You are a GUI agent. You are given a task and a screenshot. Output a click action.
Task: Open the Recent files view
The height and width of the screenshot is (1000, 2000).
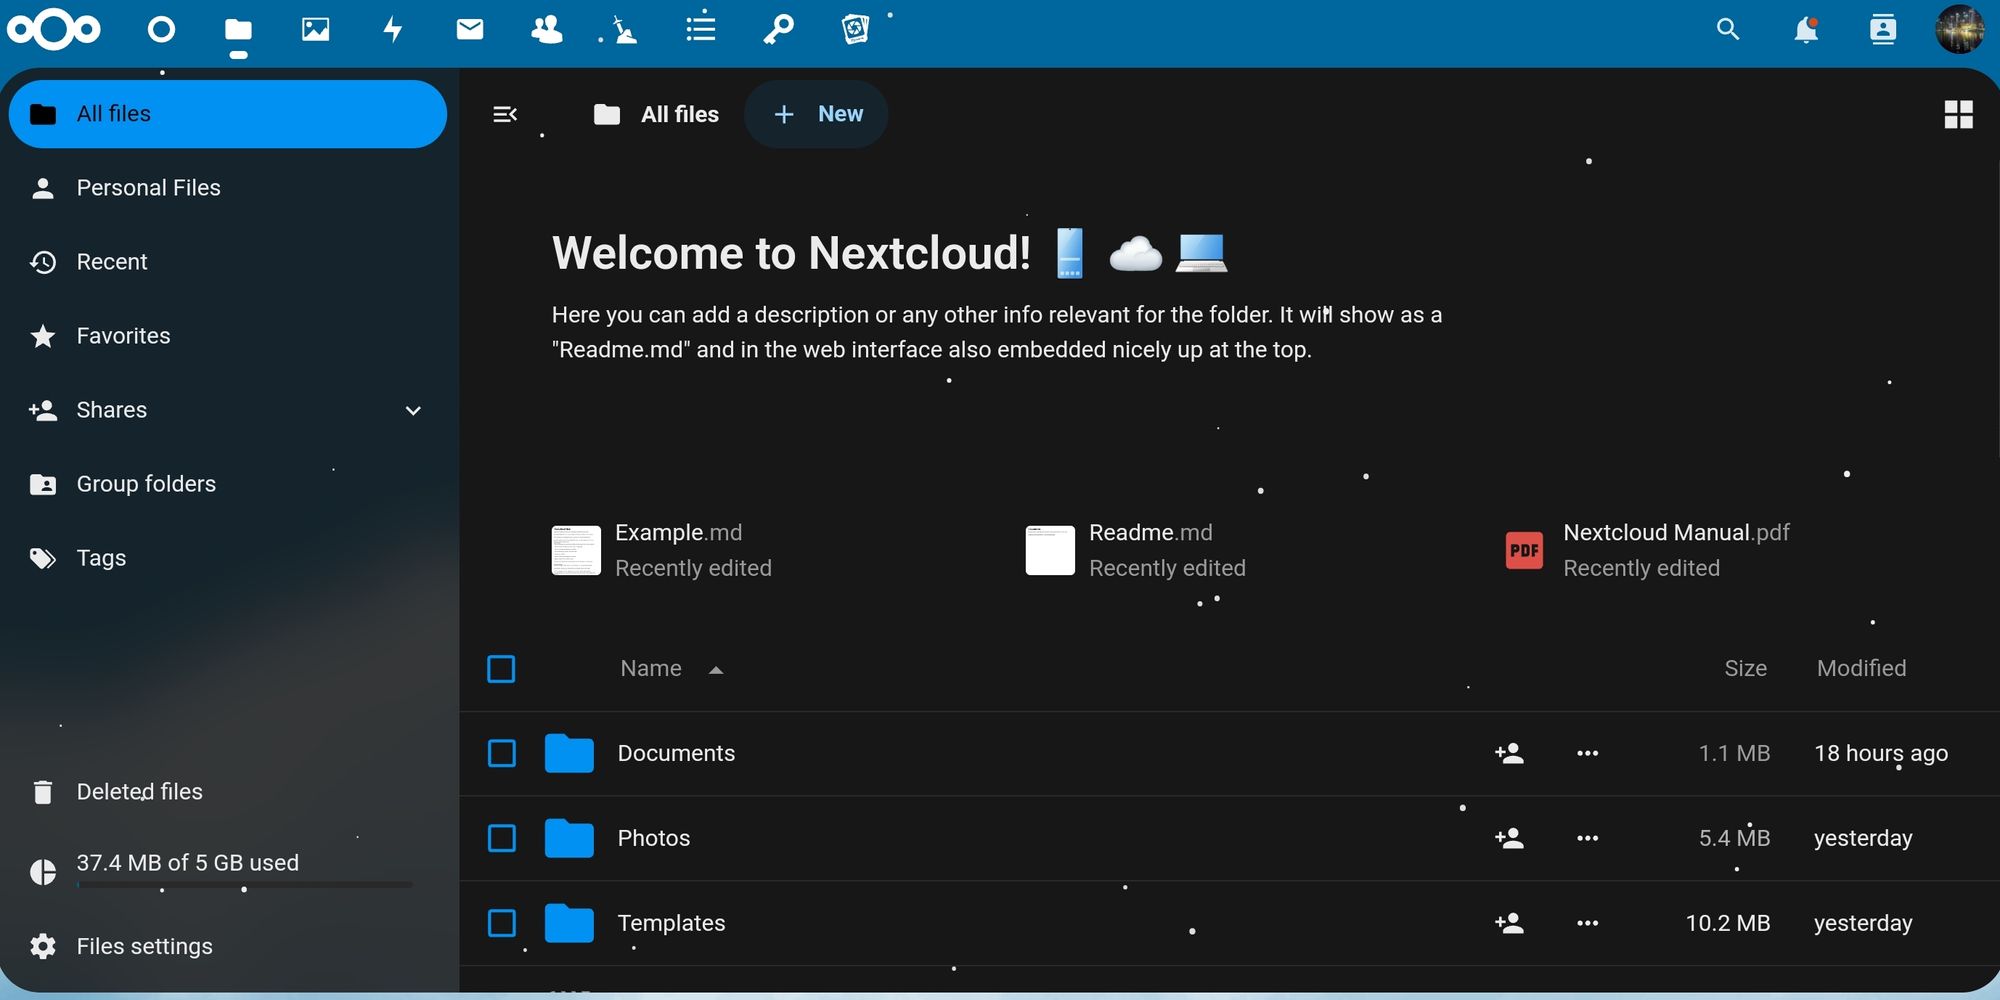[x=228, y=262]
